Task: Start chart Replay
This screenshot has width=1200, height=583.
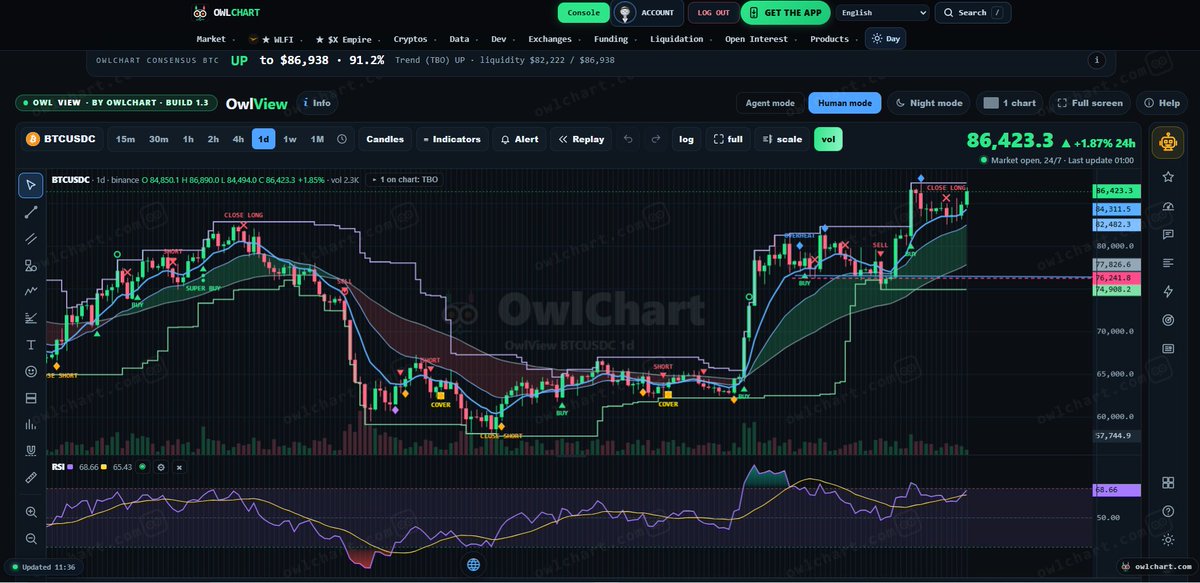Action: click(x=581, y=139)
